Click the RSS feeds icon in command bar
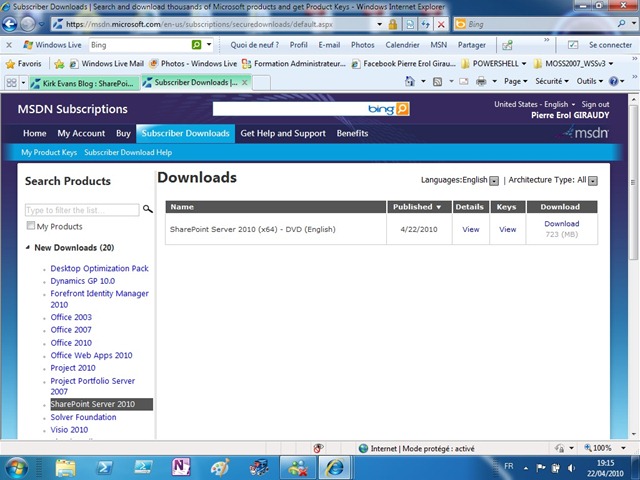Image resolution: width=640 pixels, height=480 pixels. (437, 82)
